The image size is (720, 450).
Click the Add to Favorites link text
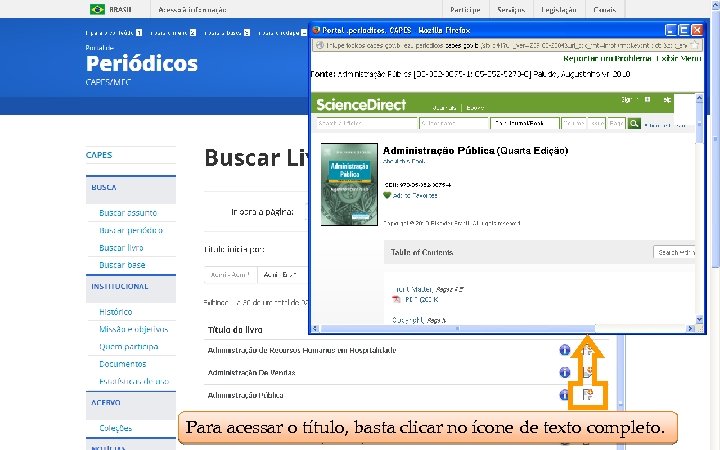(415, 195)
